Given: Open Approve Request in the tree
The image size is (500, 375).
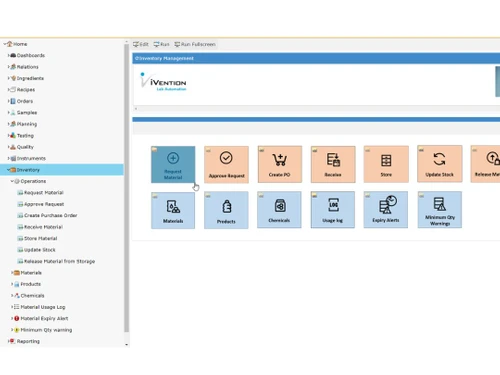Looking at the screenshot, I should tap(44, 204).
